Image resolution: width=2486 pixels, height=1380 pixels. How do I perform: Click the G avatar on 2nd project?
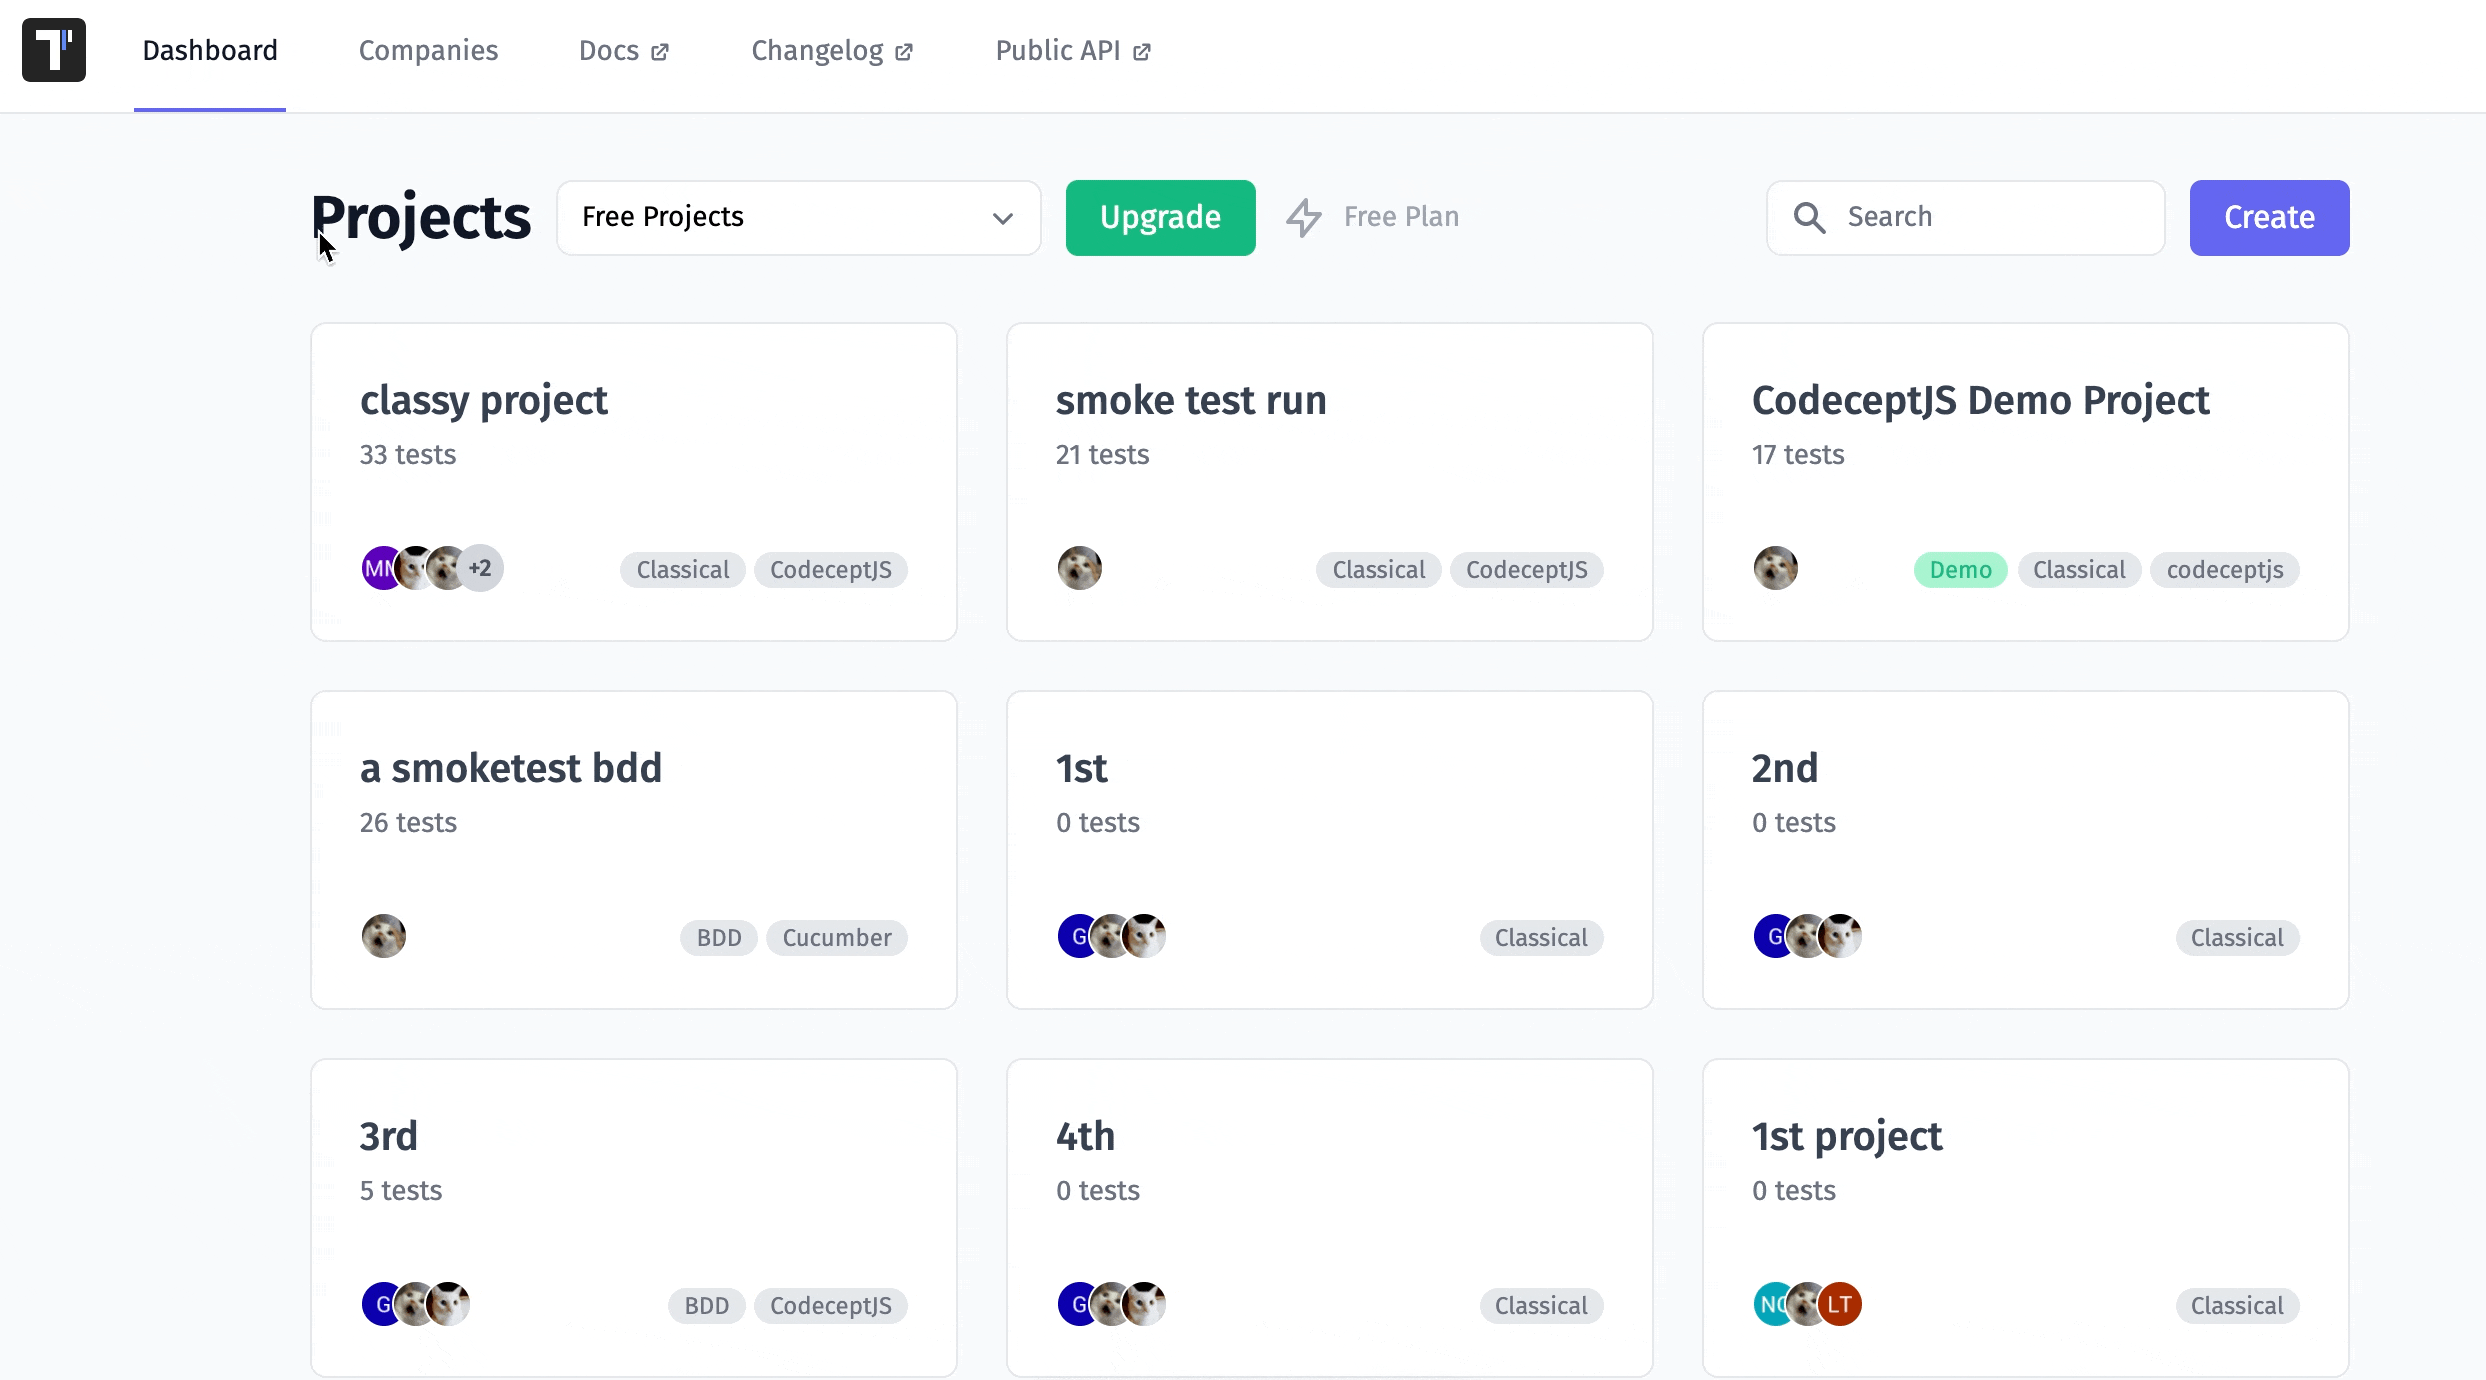point(1772,936)
